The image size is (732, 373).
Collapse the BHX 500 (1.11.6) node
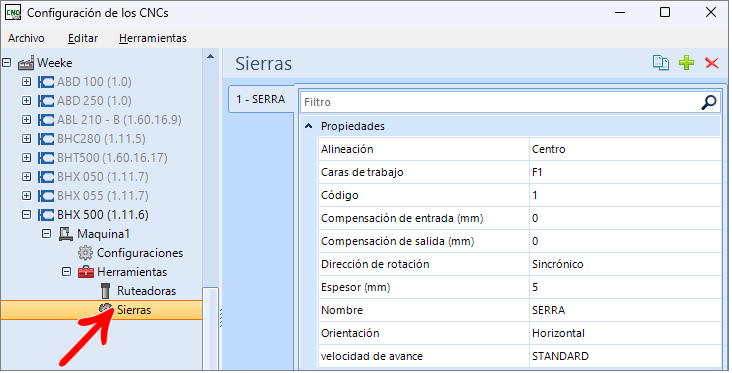[27, 215]
